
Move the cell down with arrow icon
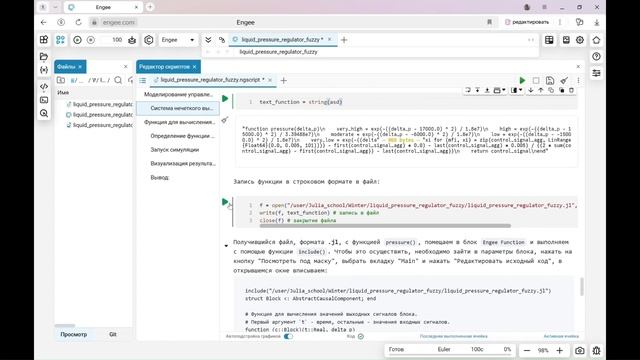pos(531,90)
